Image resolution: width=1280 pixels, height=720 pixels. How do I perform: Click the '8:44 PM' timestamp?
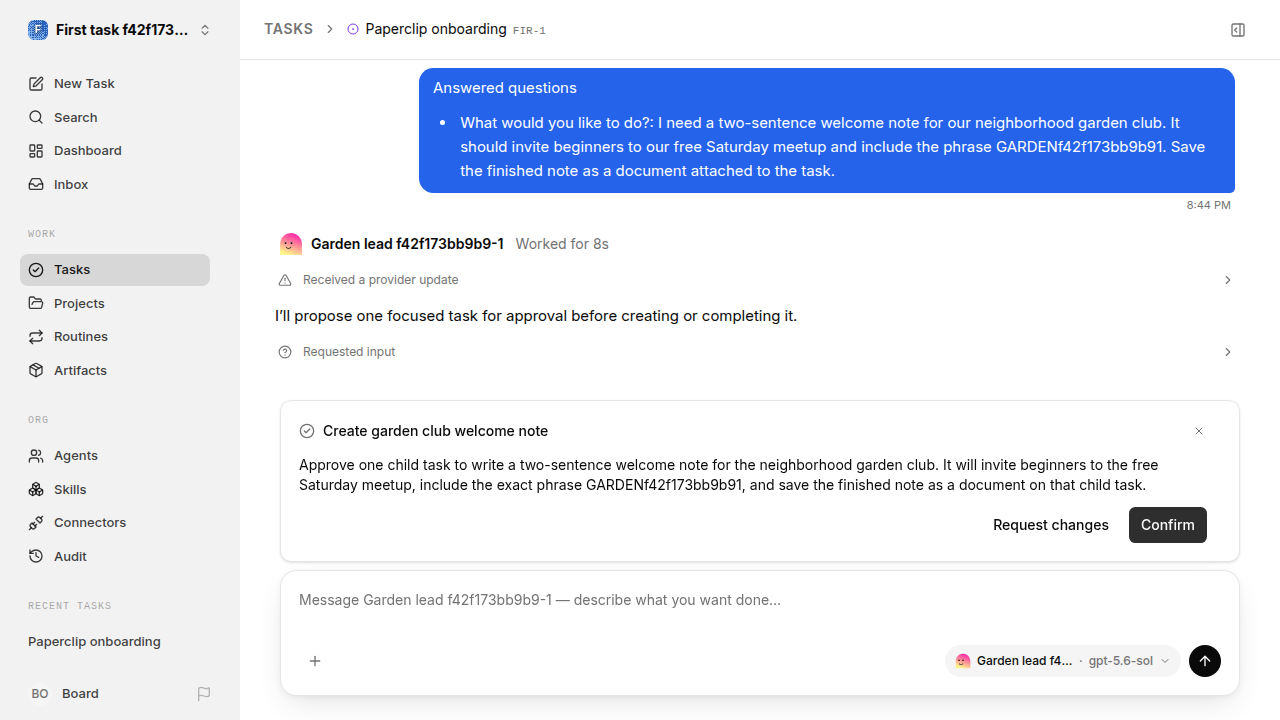coord(1209,205)
